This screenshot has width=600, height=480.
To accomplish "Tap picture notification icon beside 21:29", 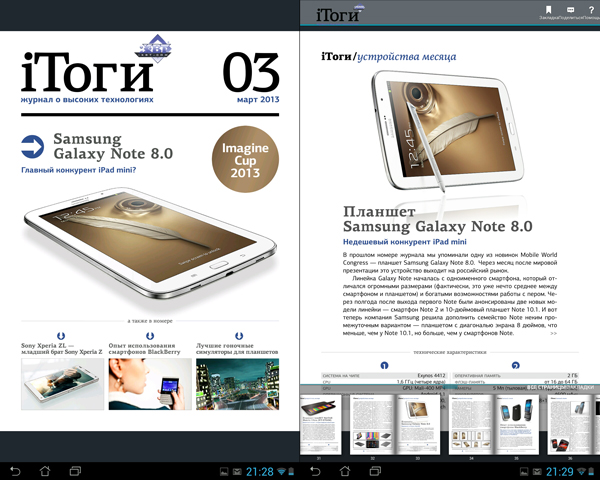I will (524, 472).
